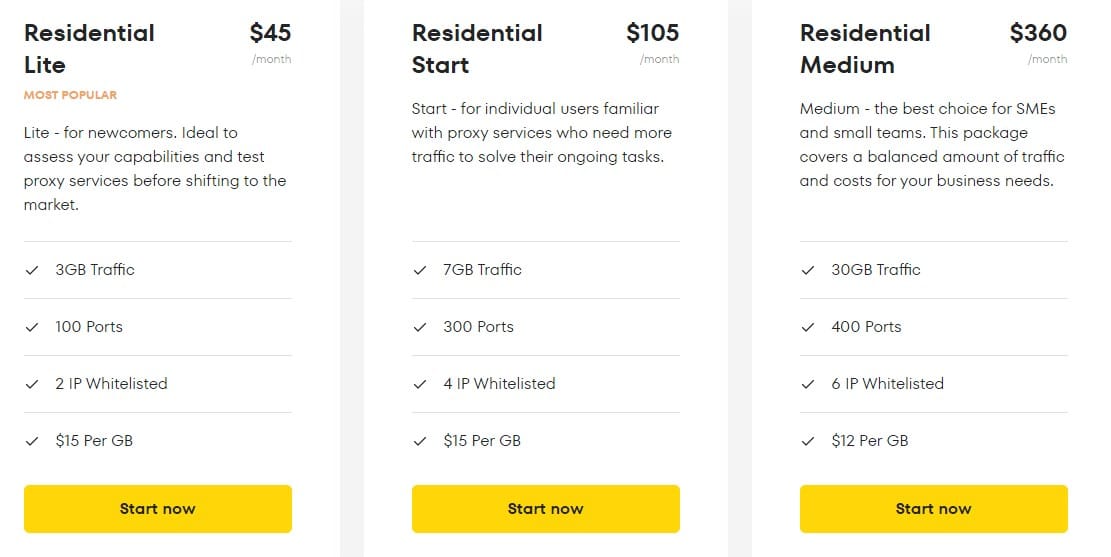Click checkmark icon beside 30GB Traffic
The image size is (1111, 557).
tap(808, 270)
